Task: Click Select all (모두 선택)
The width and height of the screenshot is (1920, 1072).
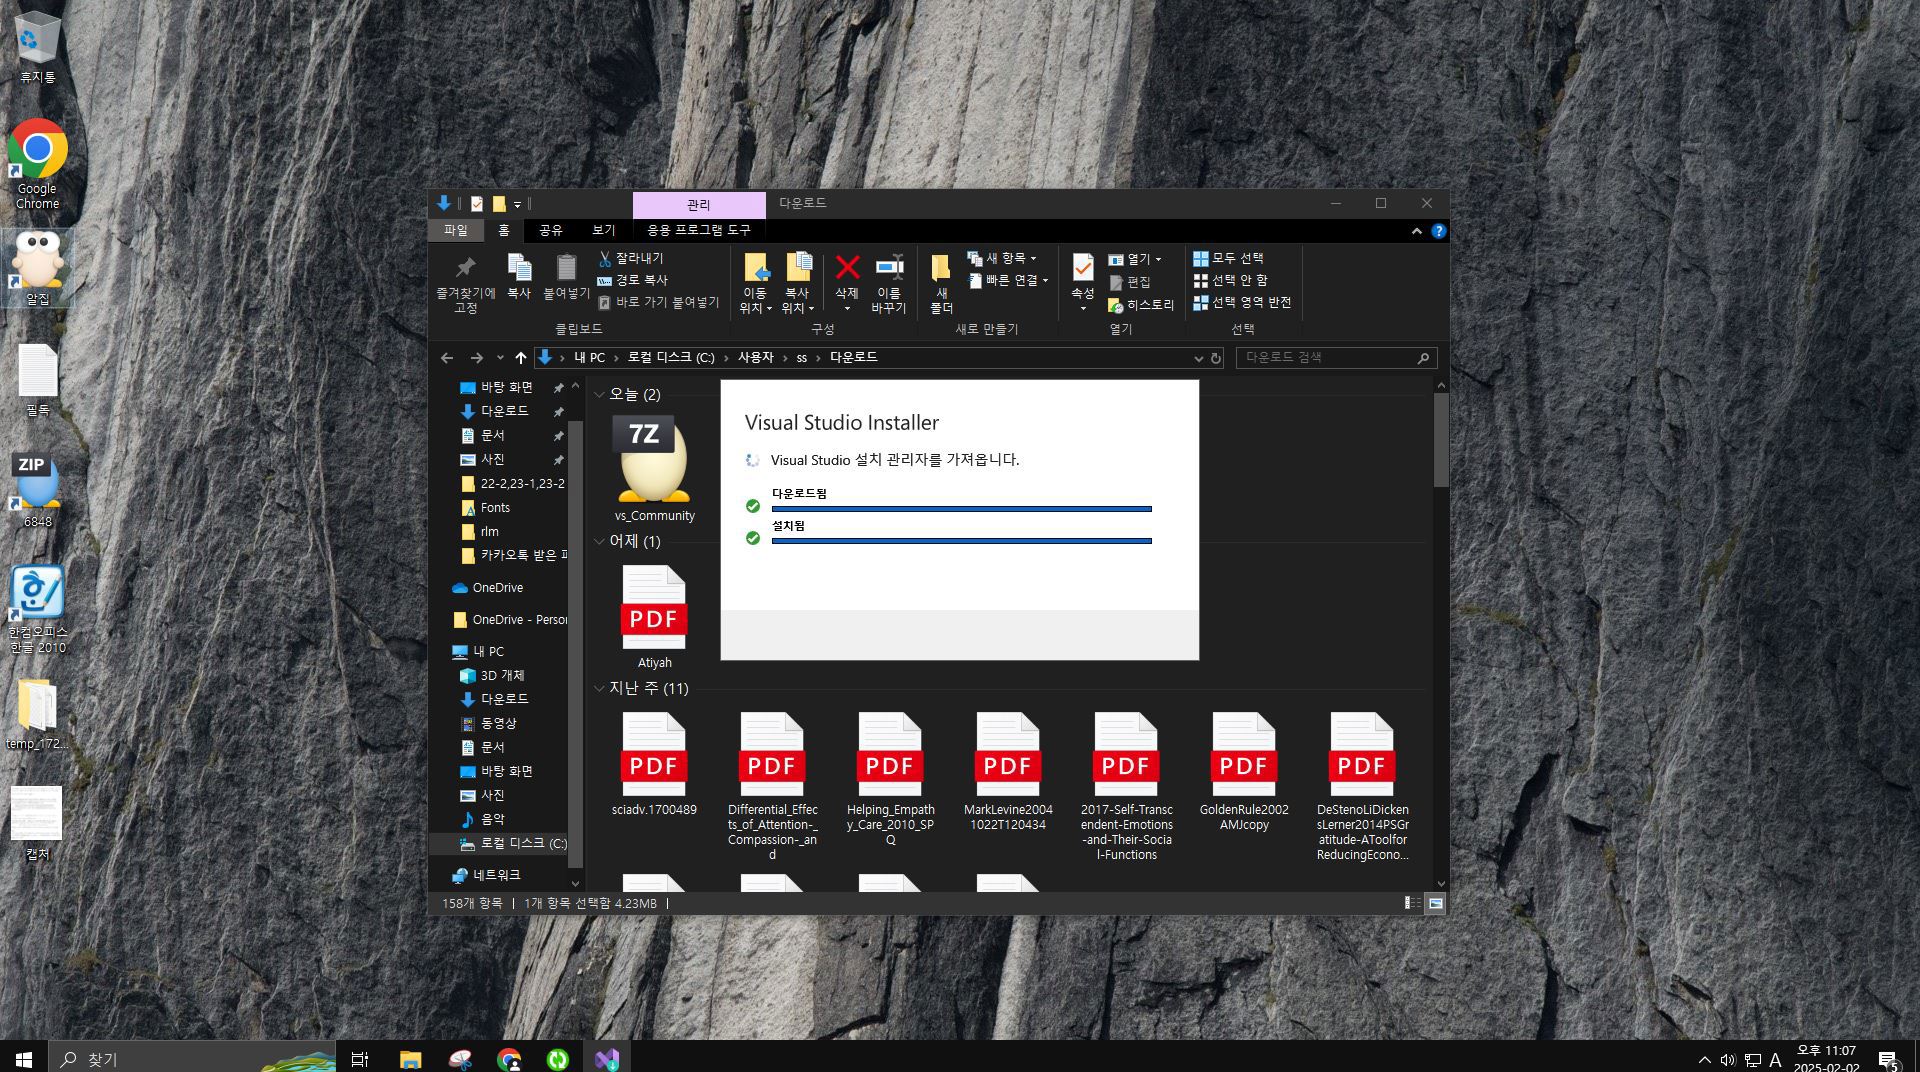Action: point(1229,258)
